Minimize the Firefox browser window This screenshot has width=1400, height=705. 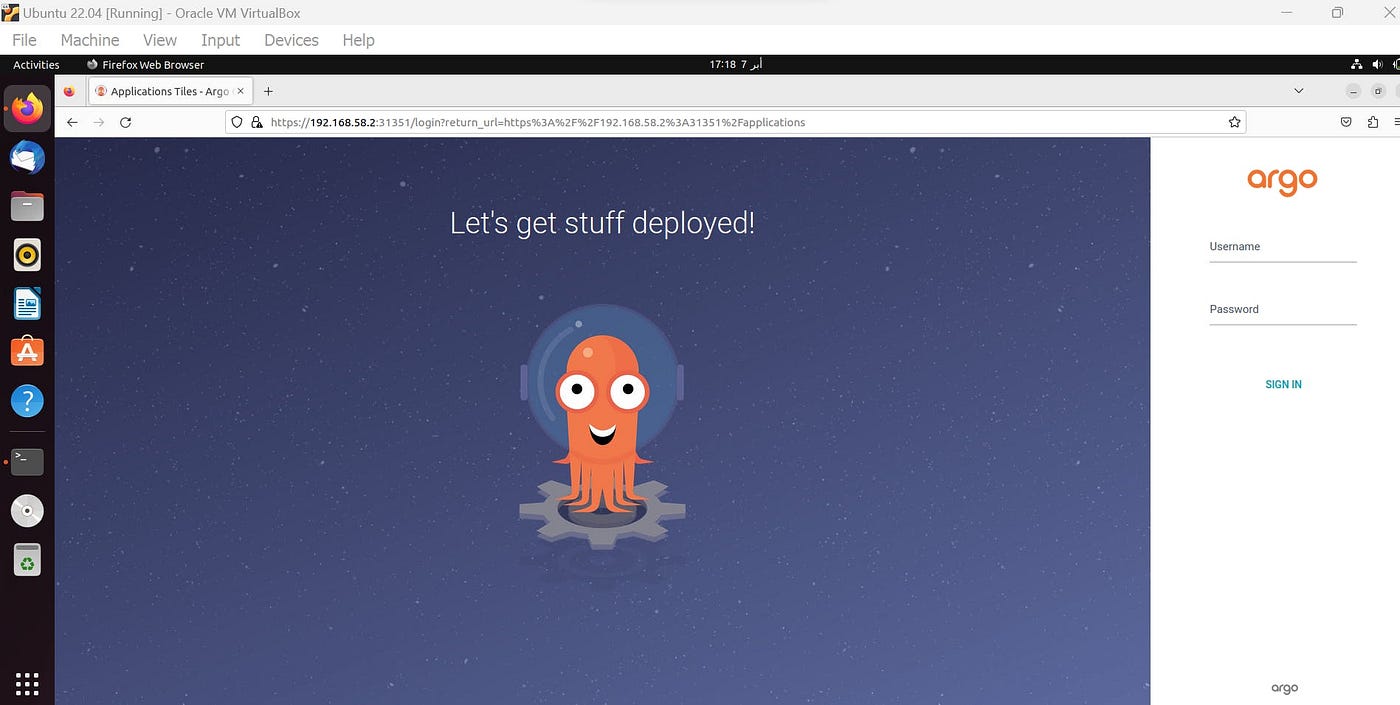click(1354, 91)
